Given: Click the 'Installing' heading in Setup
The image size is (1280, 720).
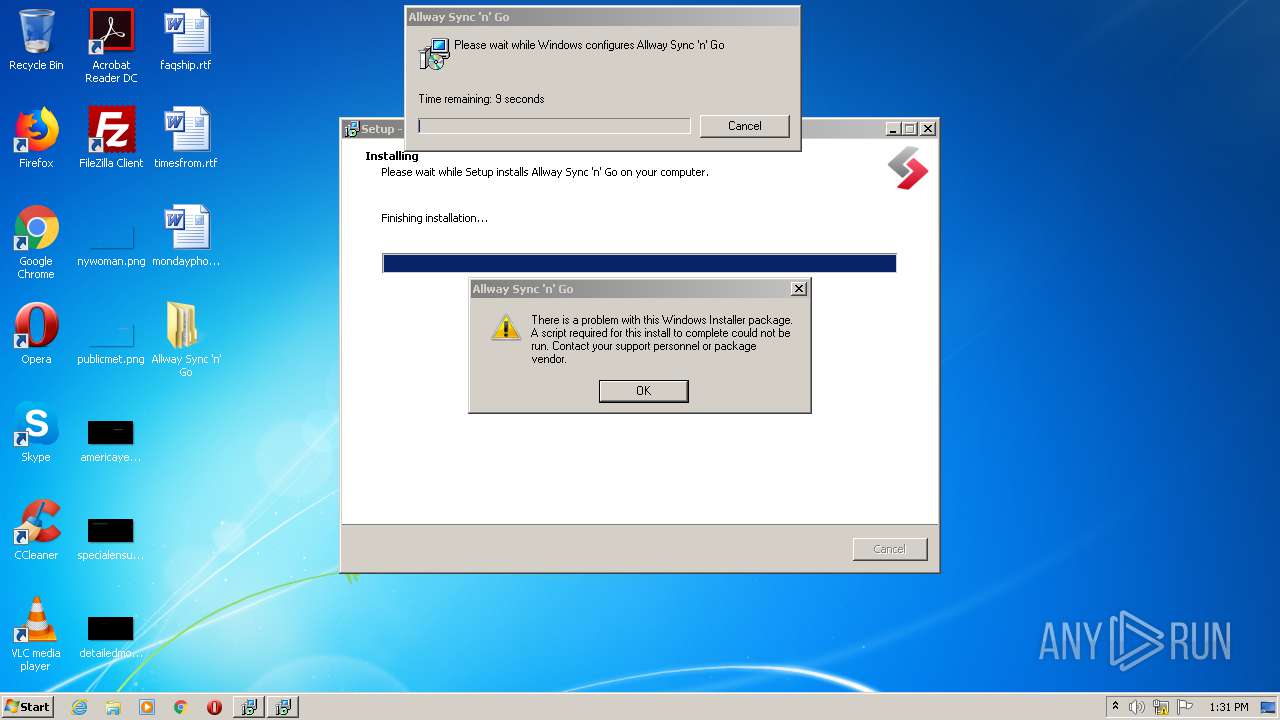Looking at the screenshot, I should (392, 156).
